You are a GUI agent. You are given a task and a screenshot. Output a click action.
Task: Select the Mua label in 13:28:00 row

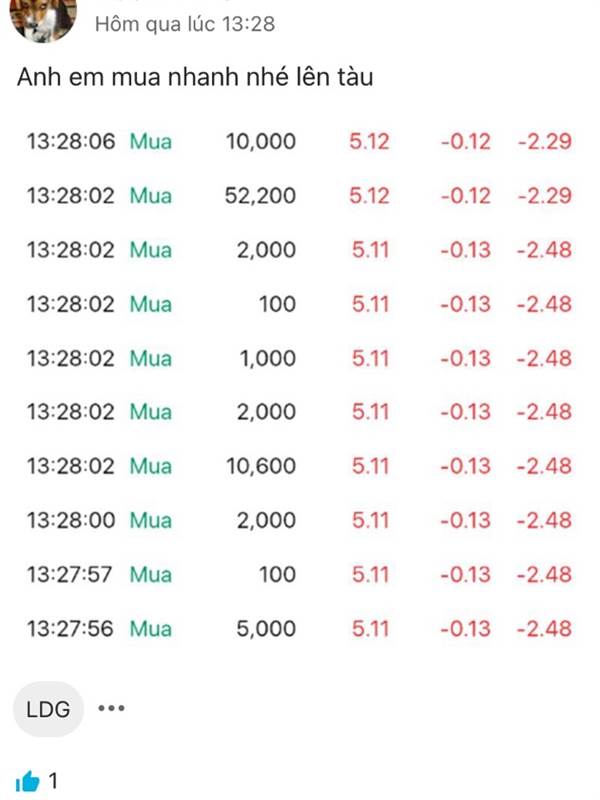[x=151, y=520]
